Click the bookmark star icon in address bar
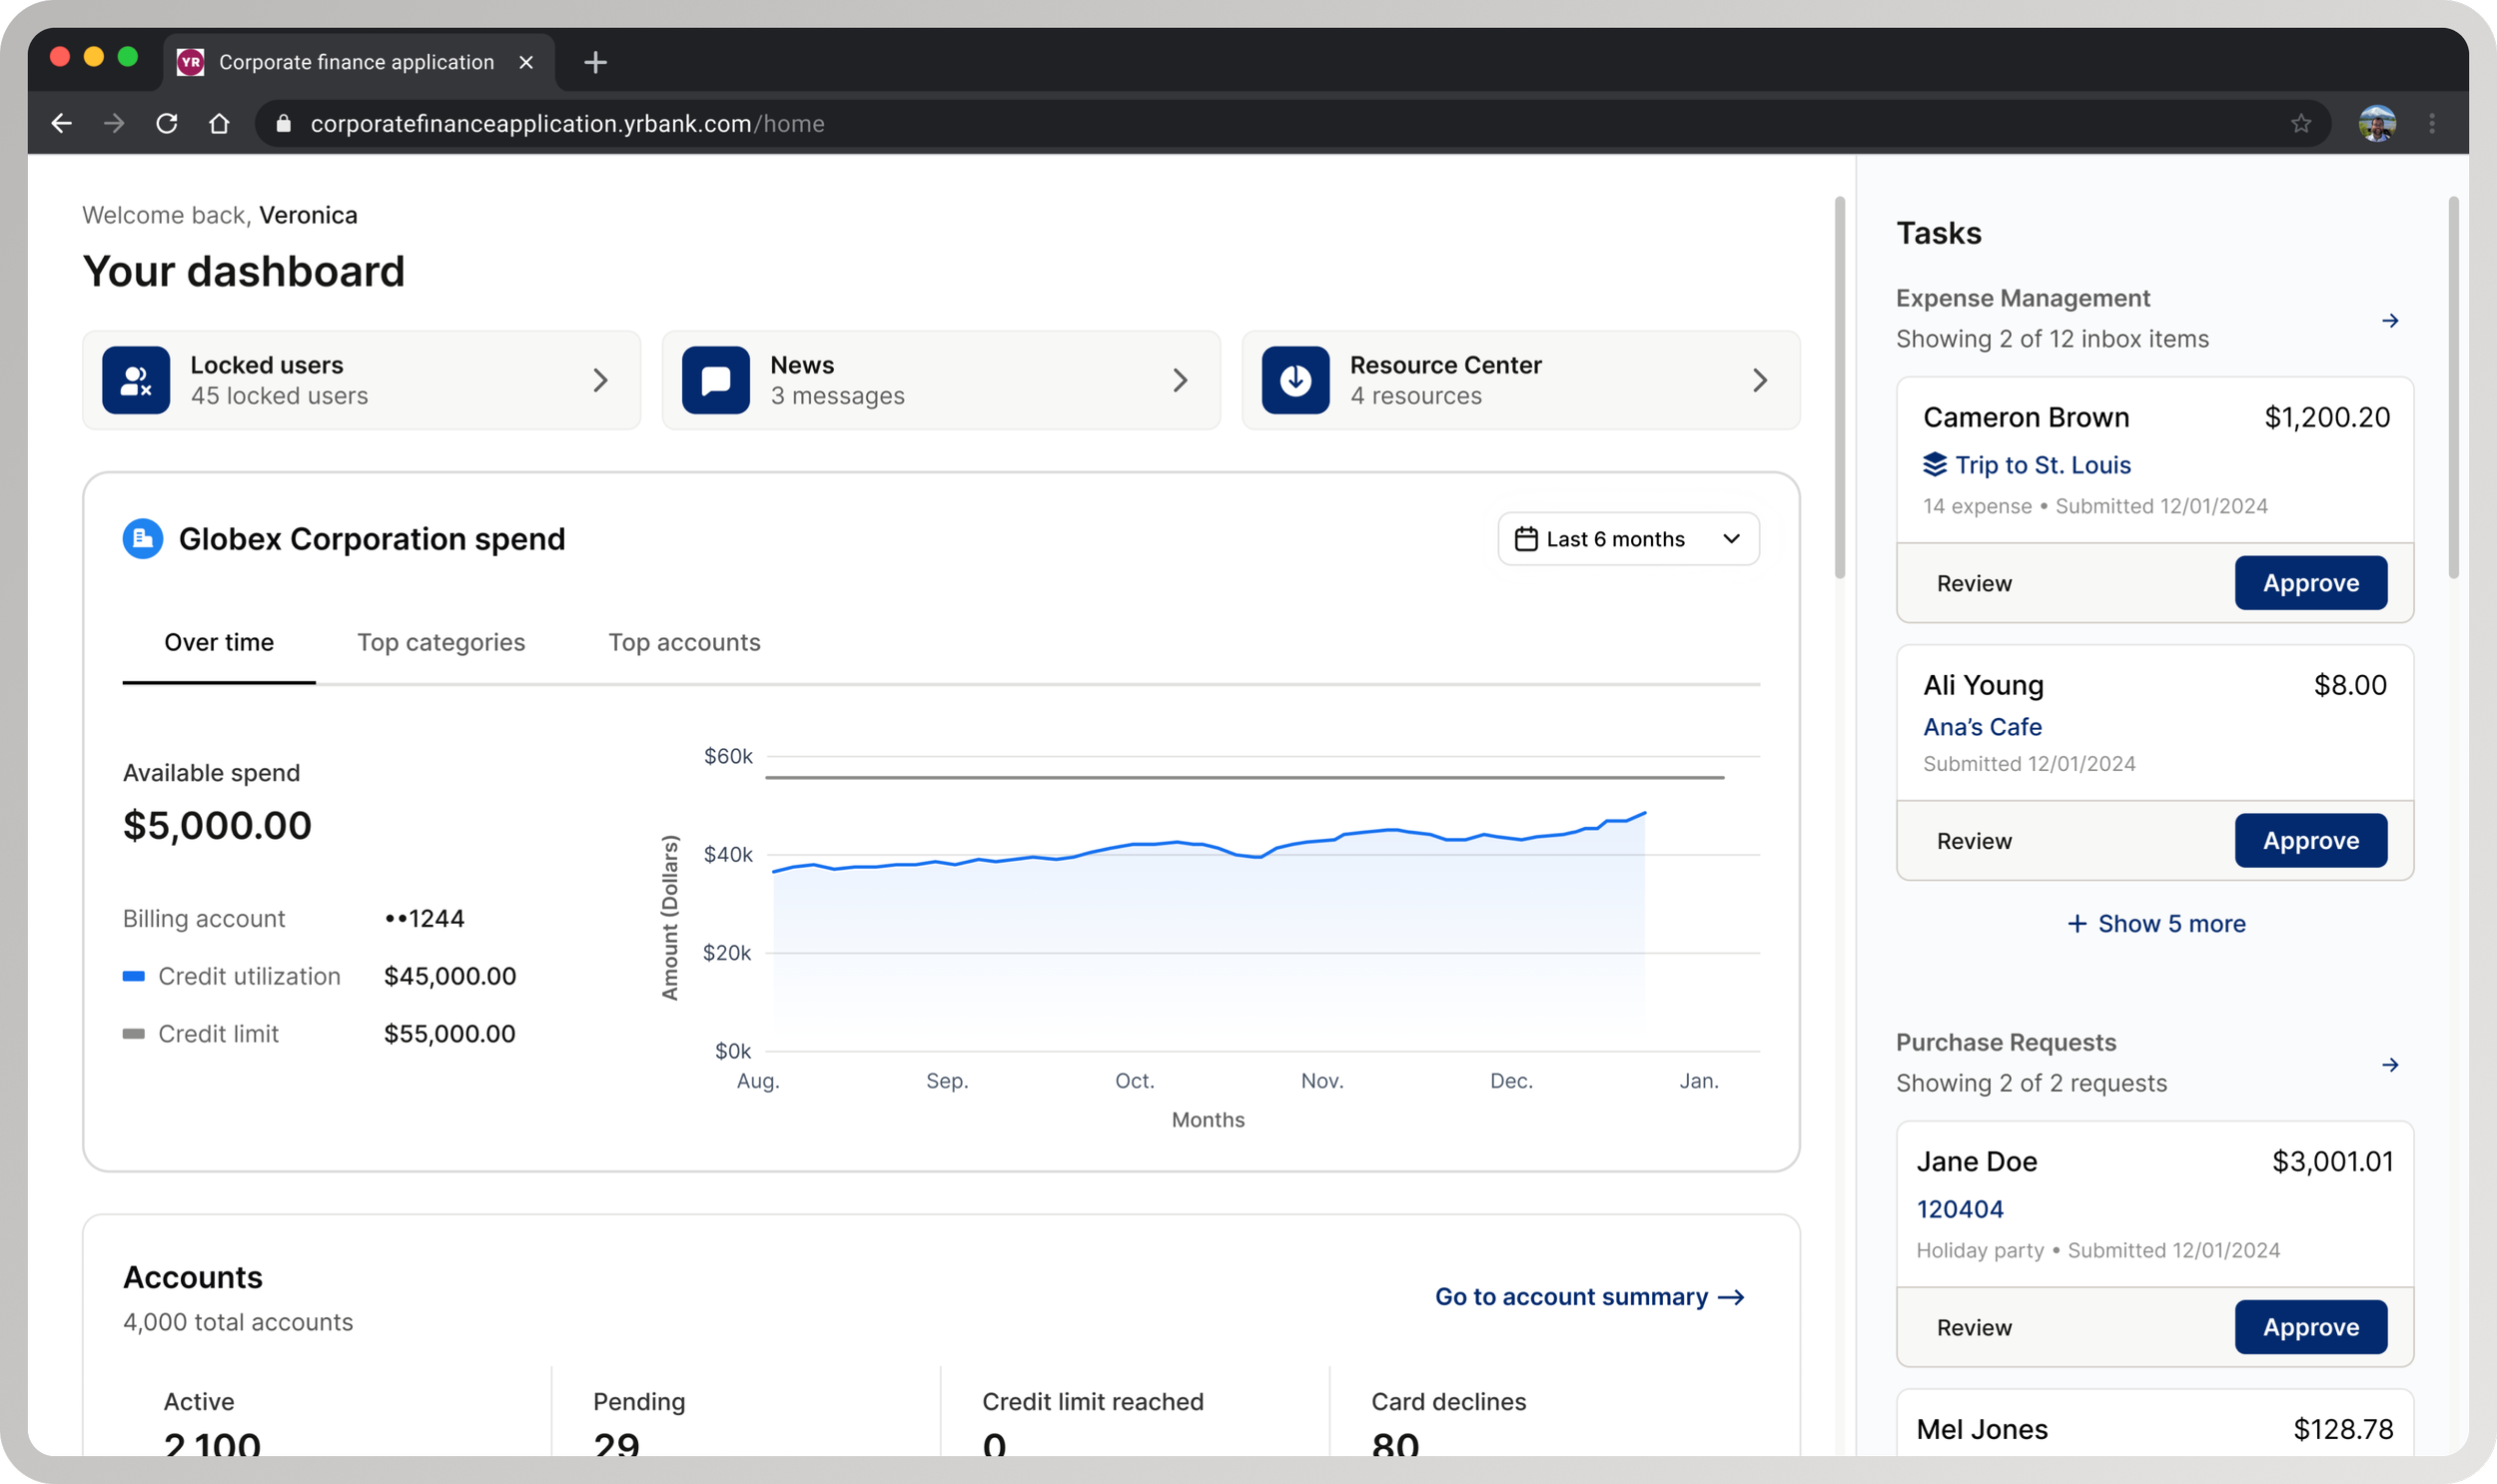 [x=2300, y=123]
